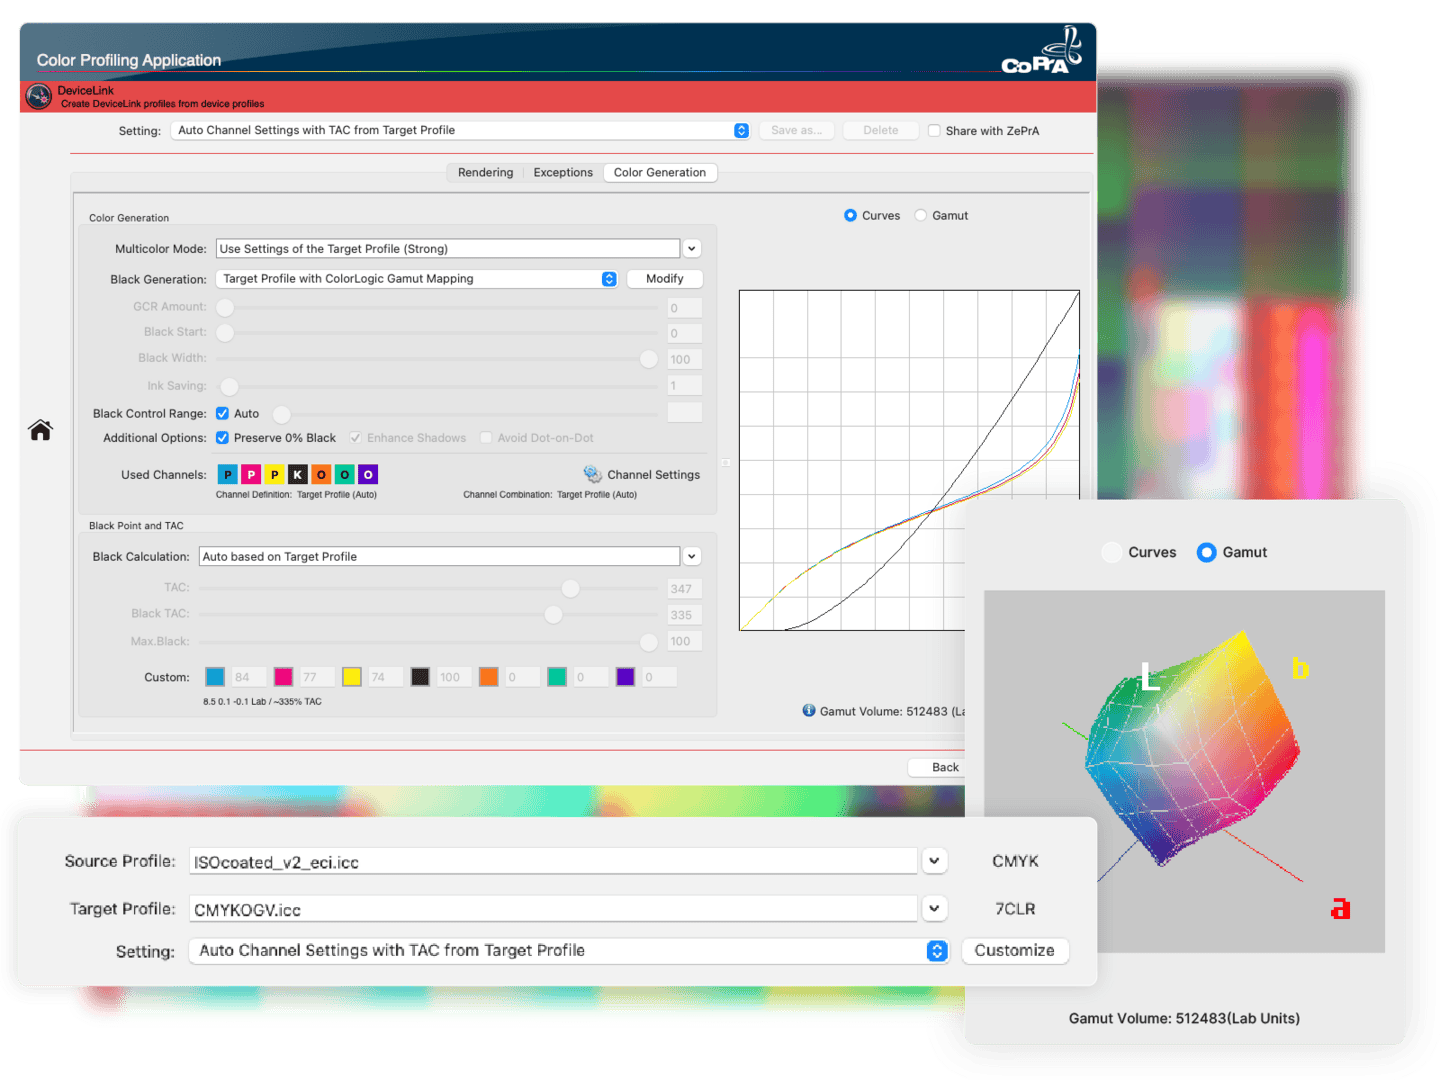The height and width of the screenshot is (1080, 1440).
Task: Open Channel Settings link
Action: point(653,475)
